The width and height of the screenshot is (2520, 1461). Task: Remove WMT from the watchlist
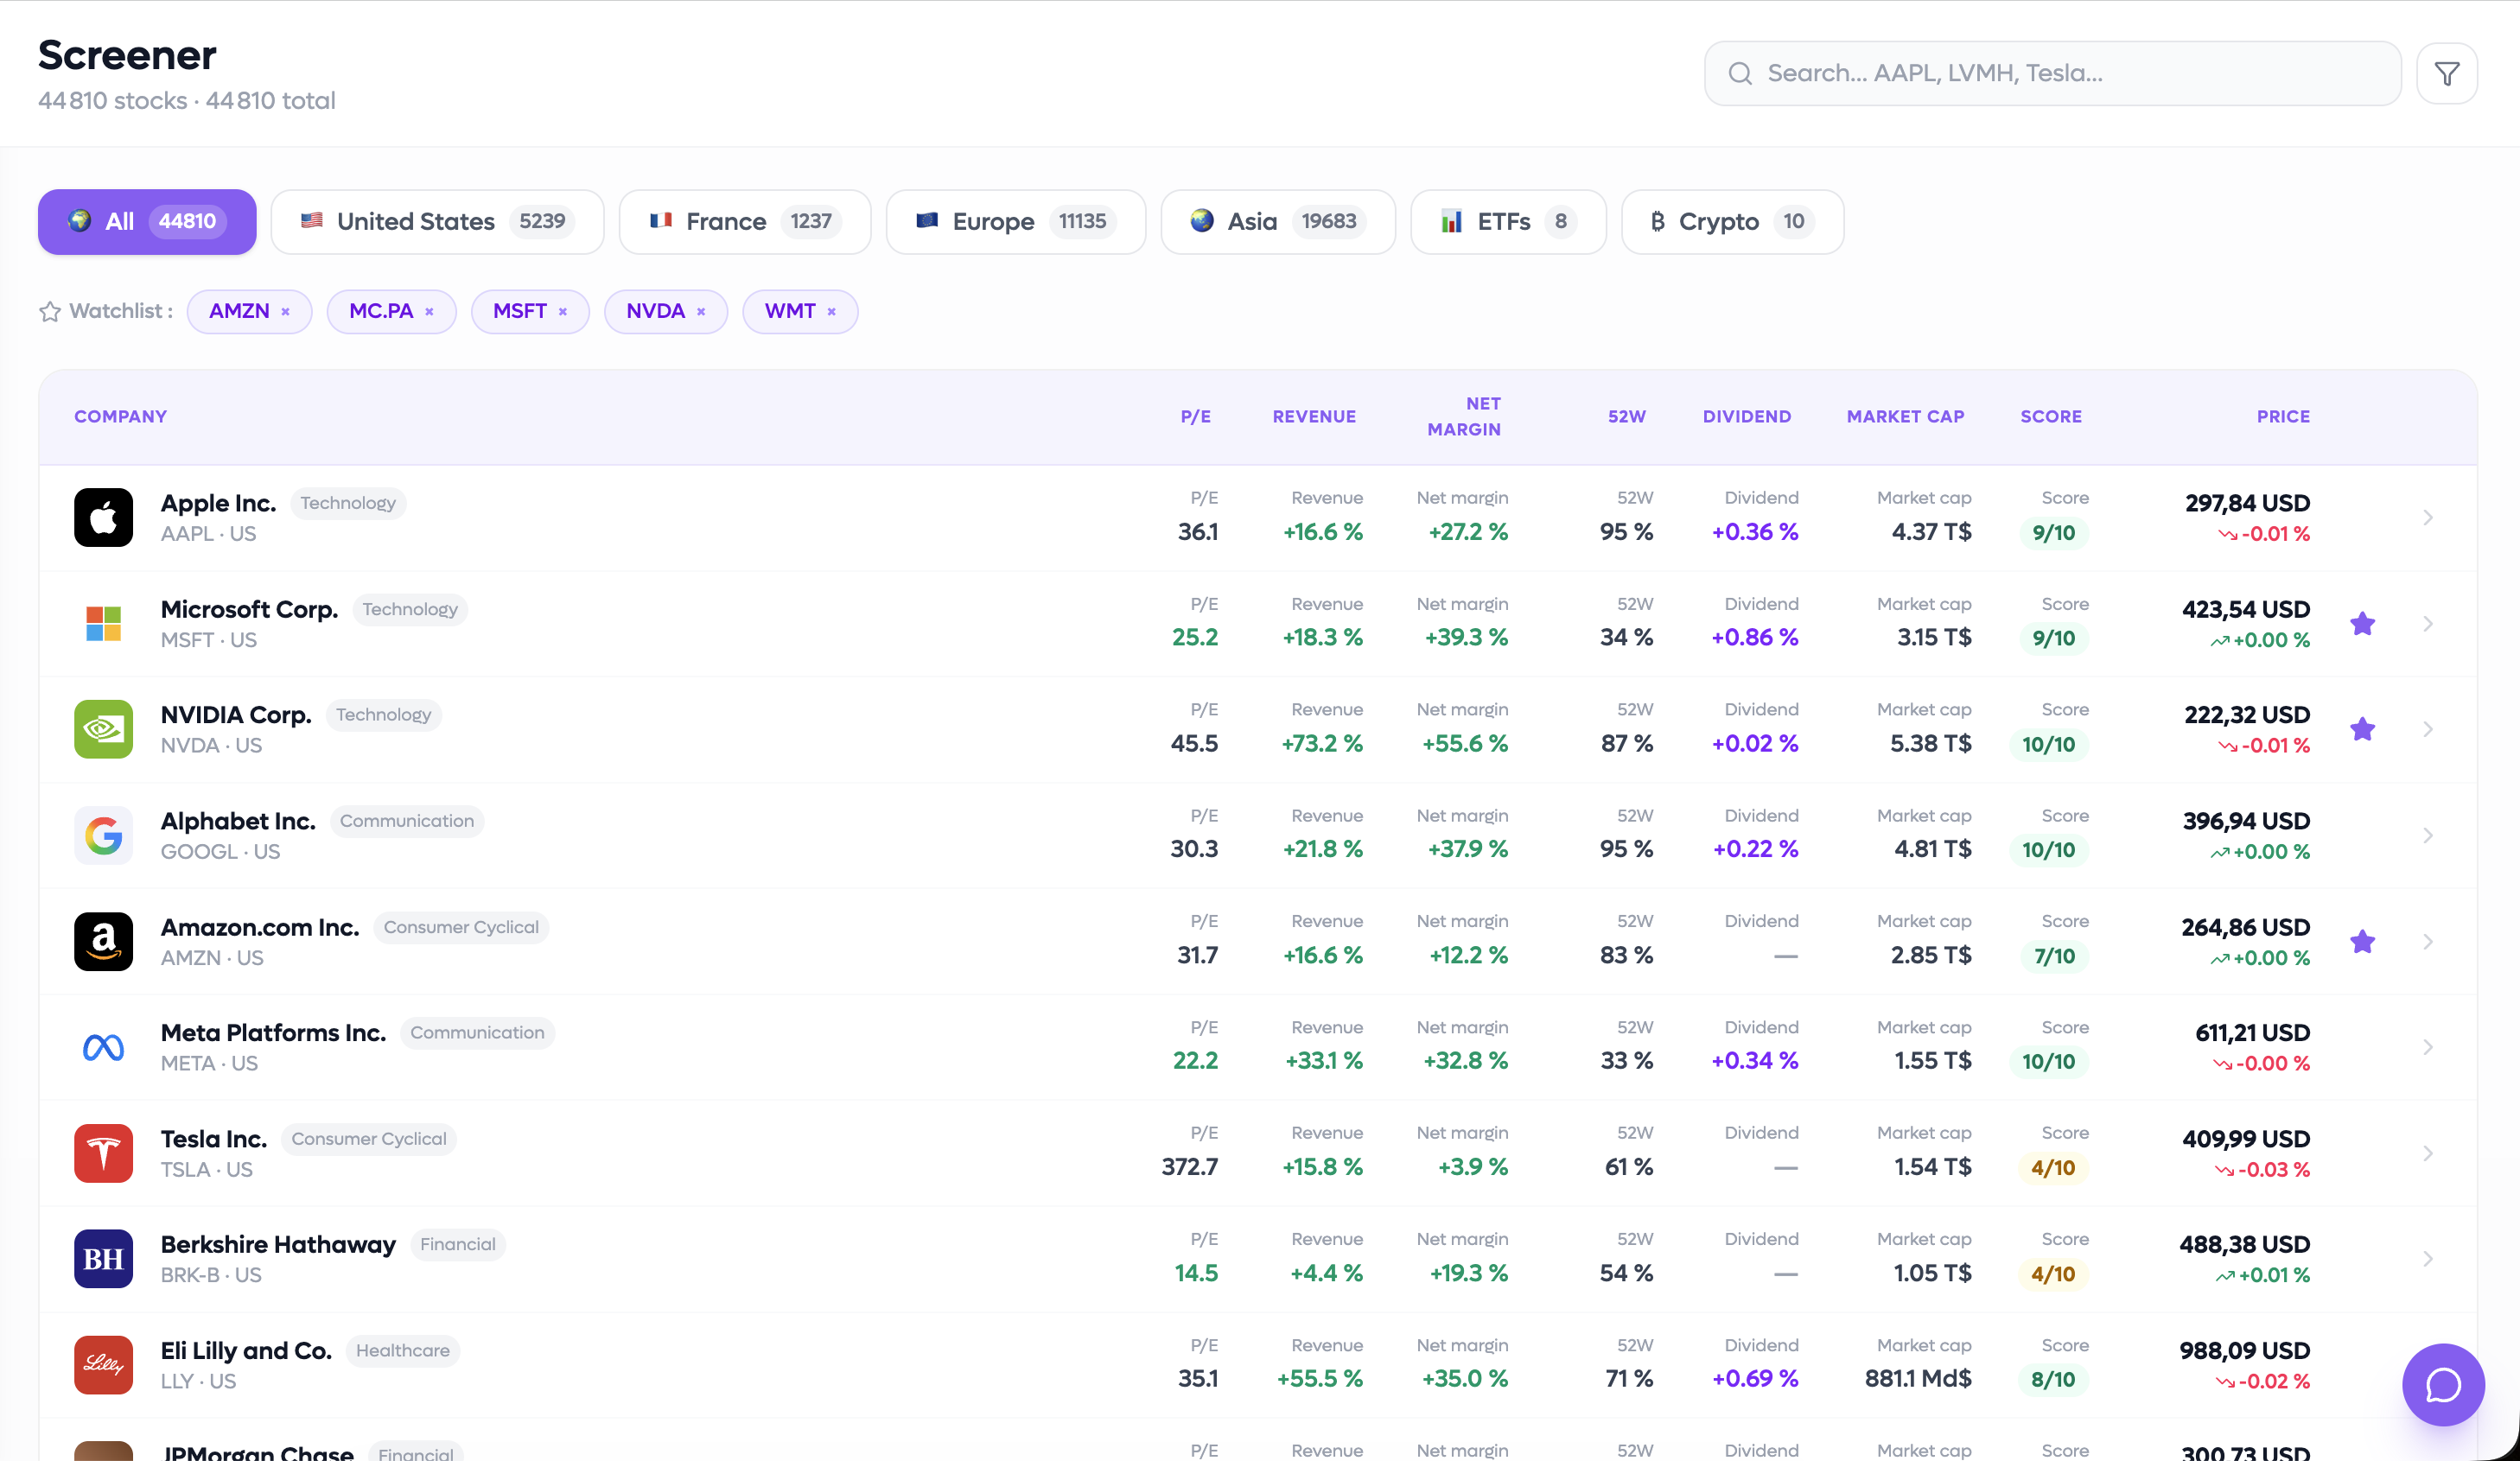tap(832, 312)
